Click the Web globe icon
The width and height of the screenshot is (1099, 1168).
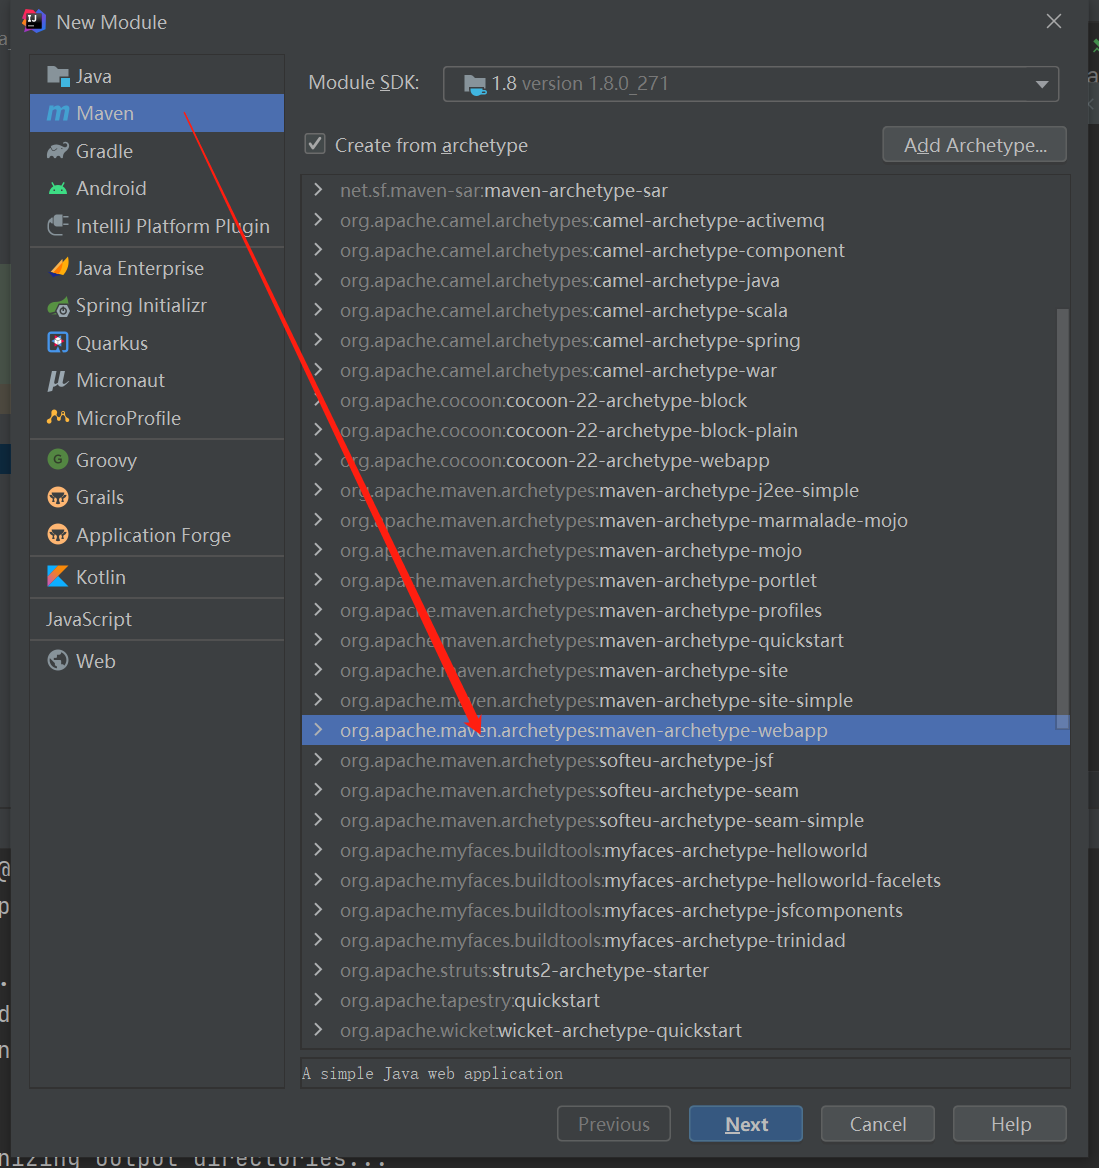[57, 661]
